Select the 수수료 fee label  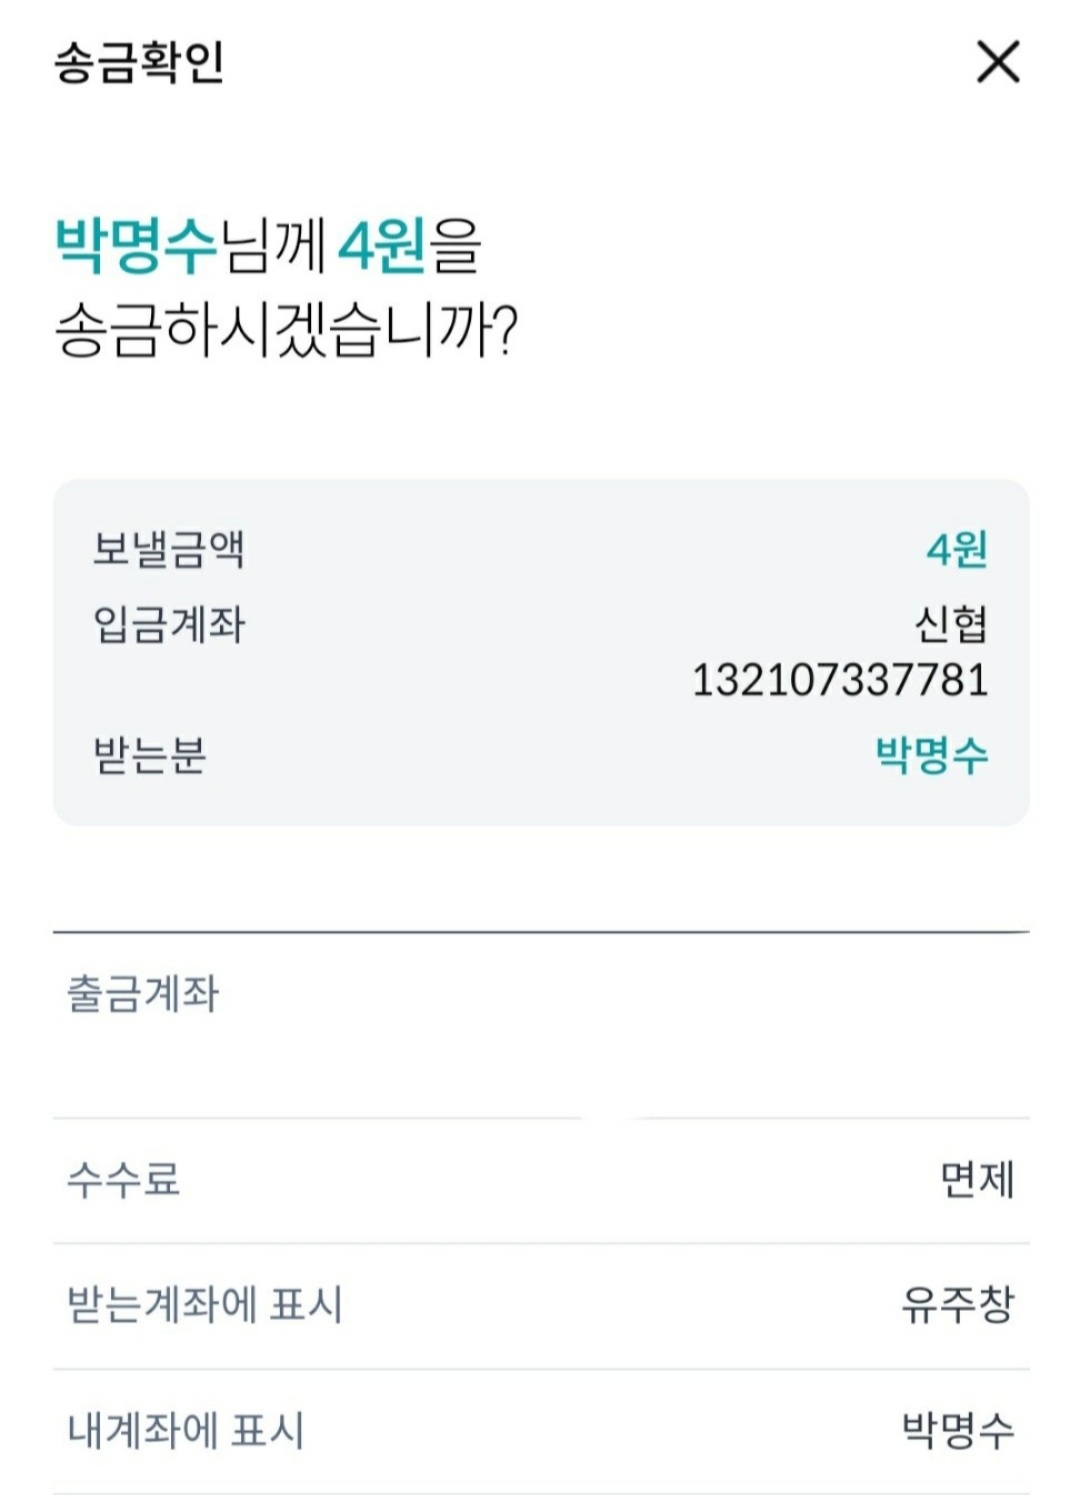point(123,1180)
